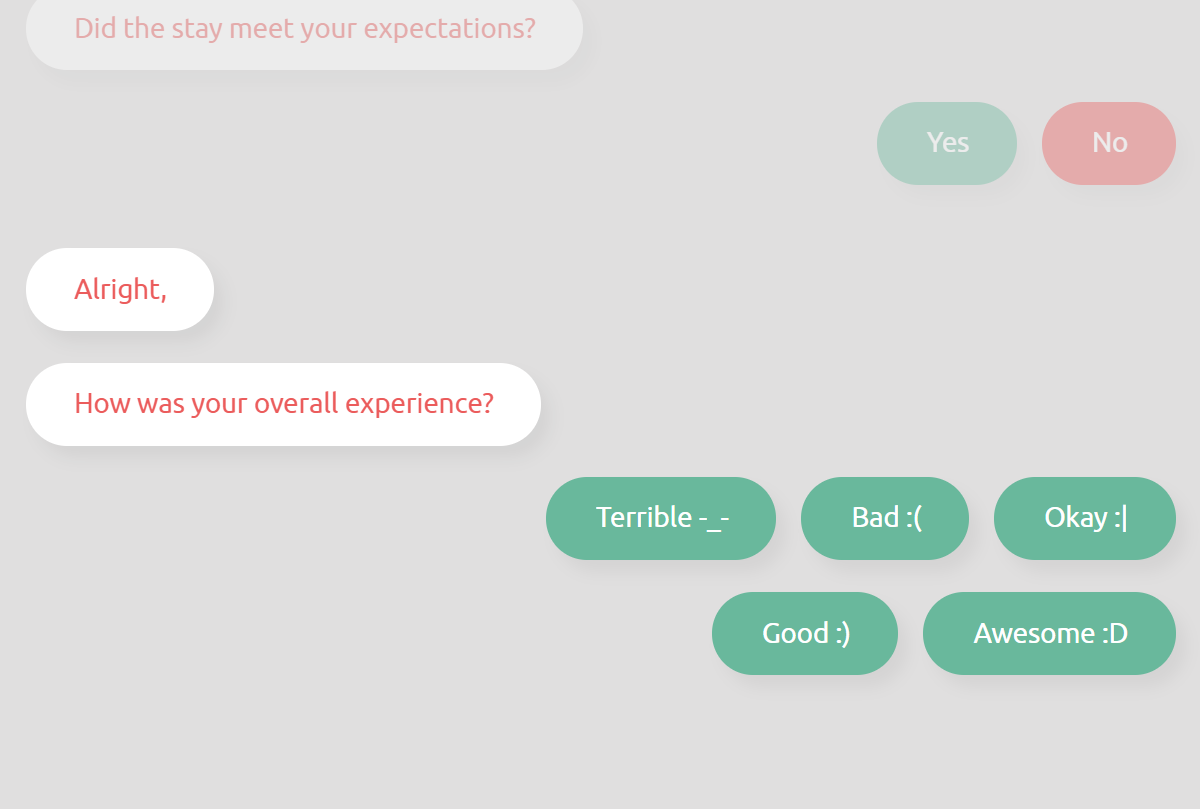The width and height of the screenshot is (1200, 809).
Task: Answer with the worst rating, Terrible
Action: point(661,518)
